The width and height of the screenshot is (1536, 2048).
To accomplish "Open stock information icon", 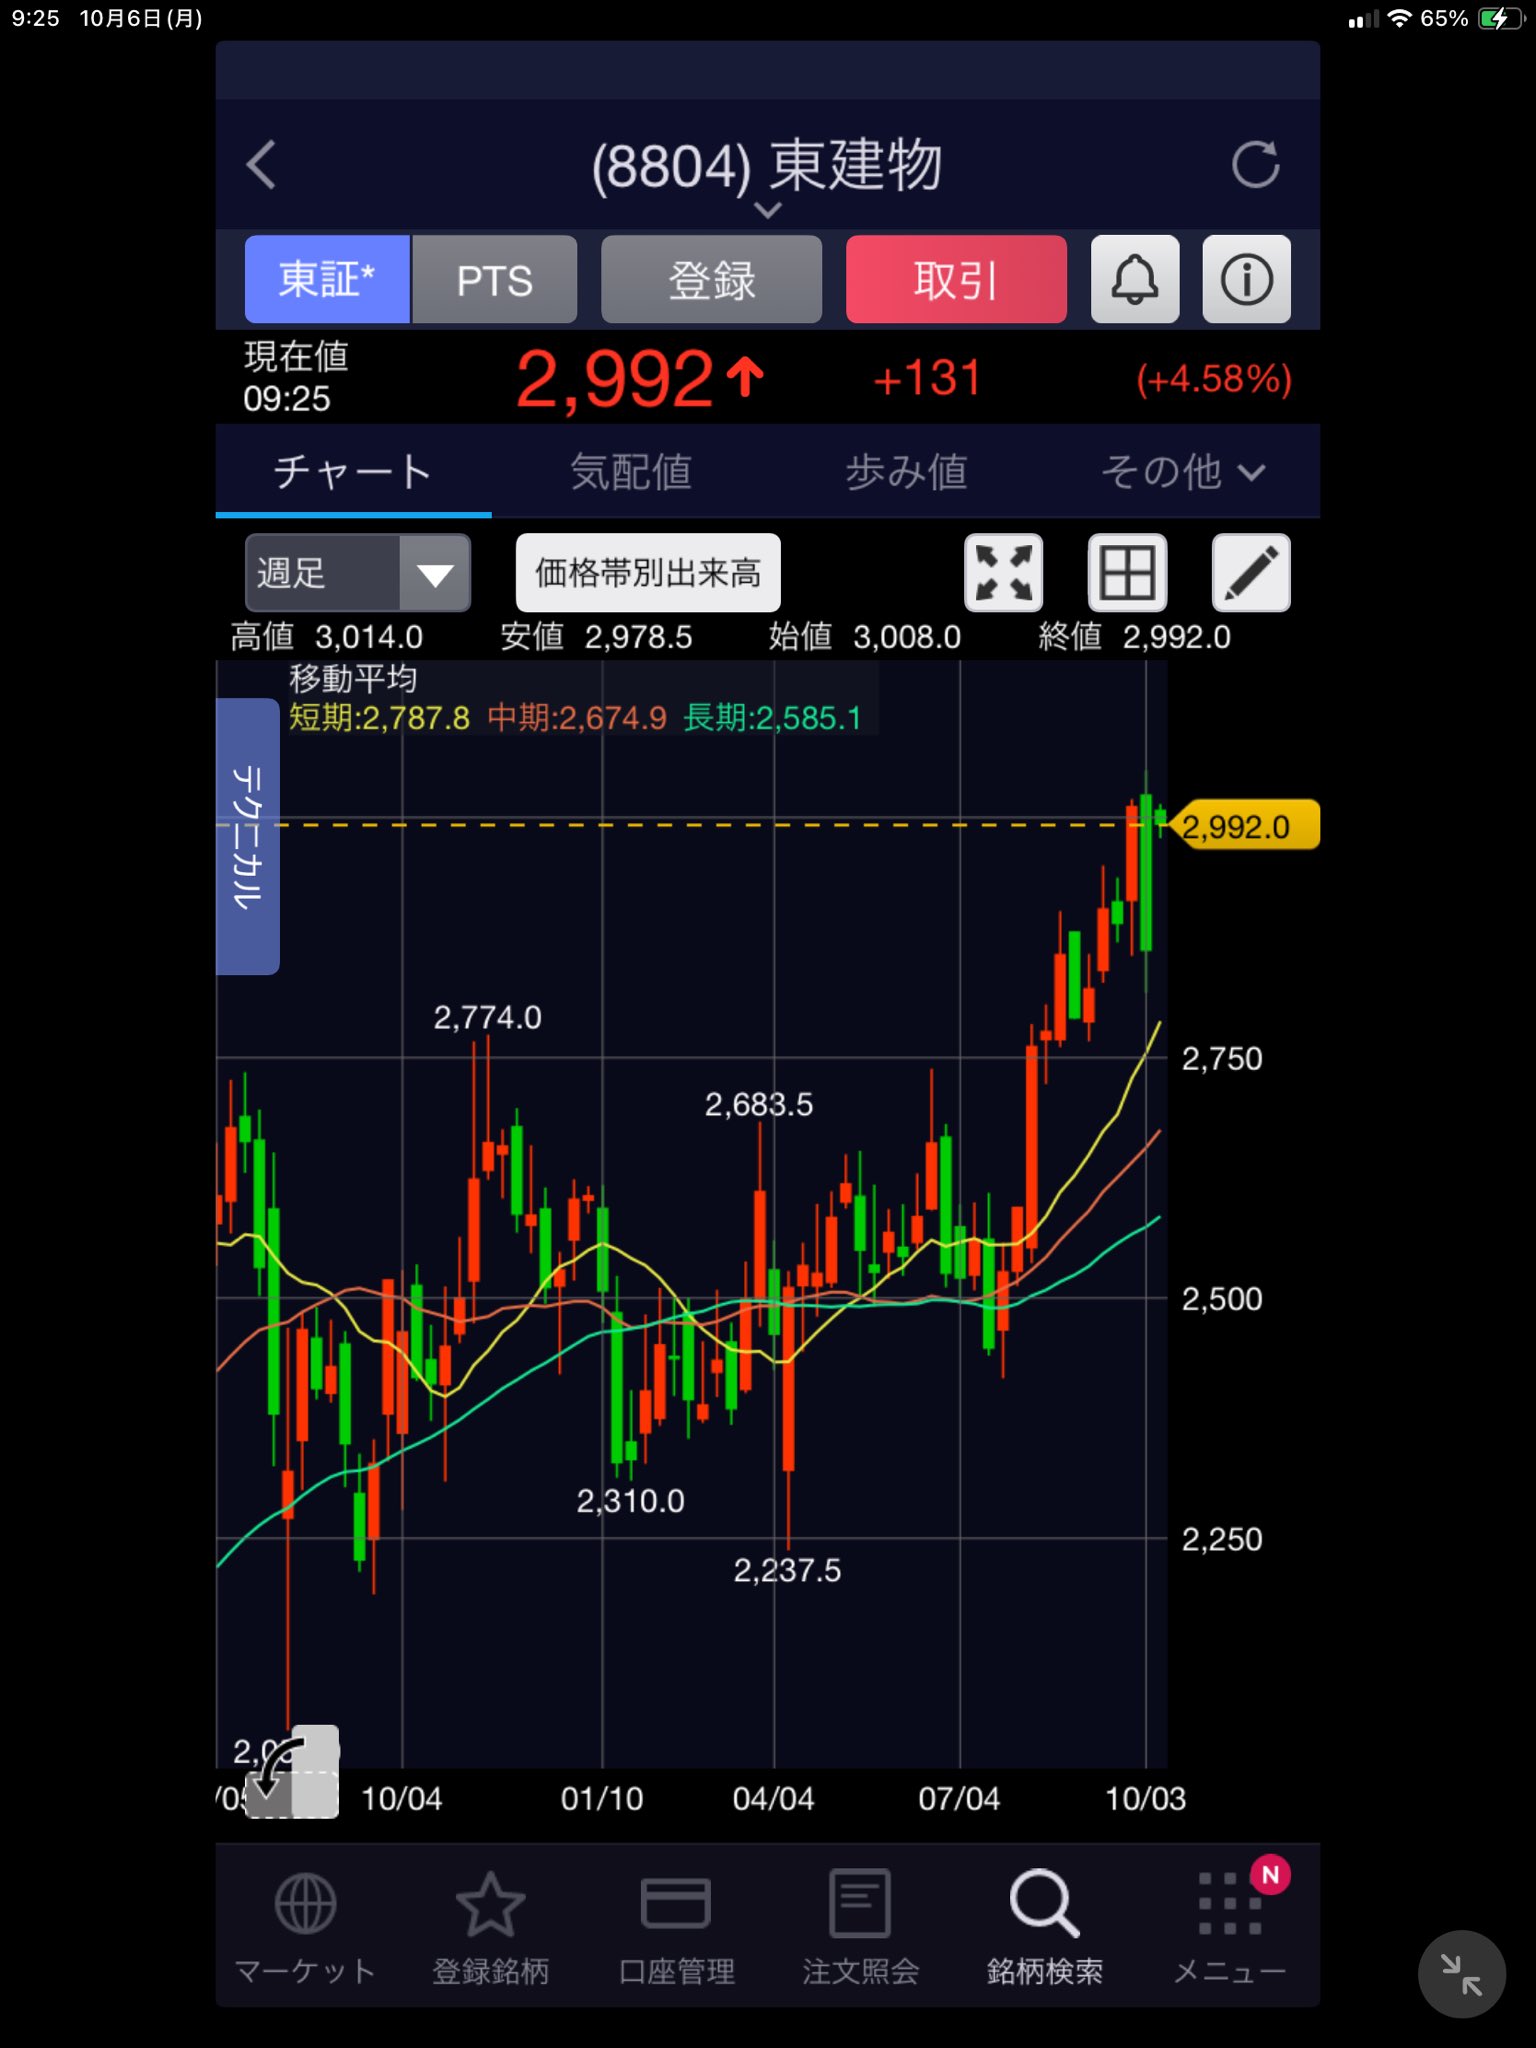I will point(1246,279).
